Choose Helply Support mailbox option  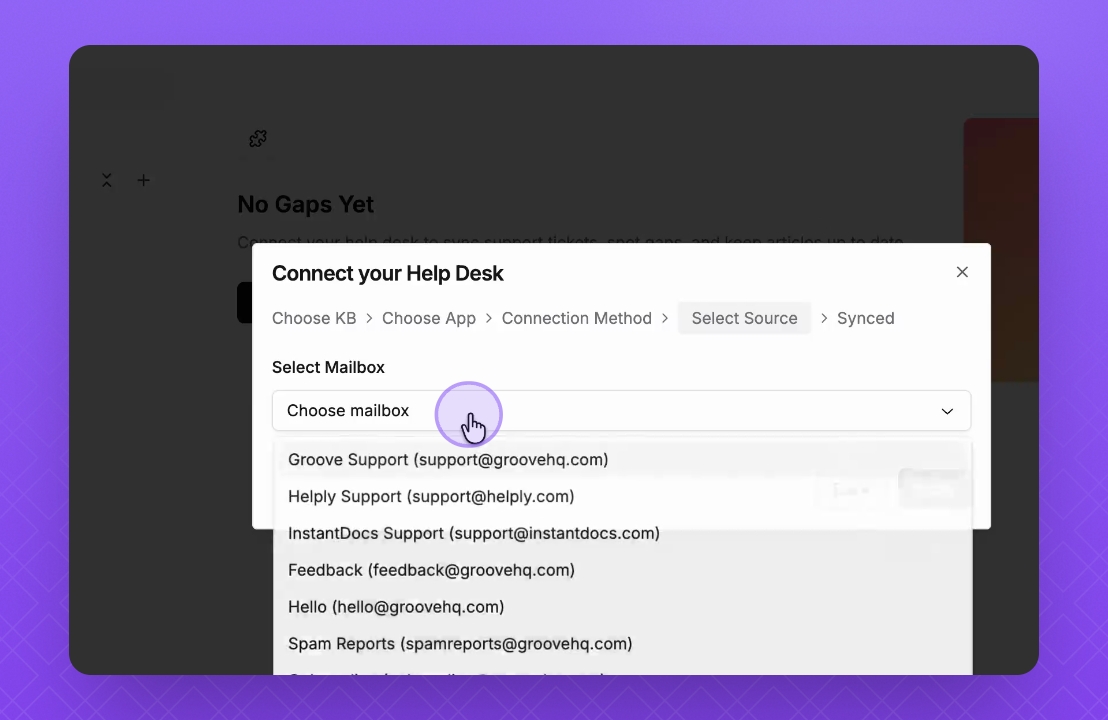pos(431,497)
